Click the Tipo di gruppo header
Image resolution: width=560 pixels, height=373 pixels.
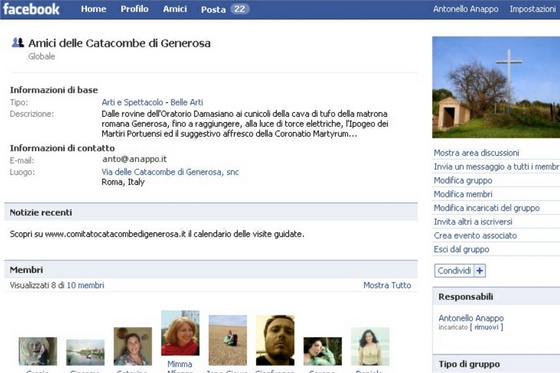pyautogui.click(x=496, y=364)
